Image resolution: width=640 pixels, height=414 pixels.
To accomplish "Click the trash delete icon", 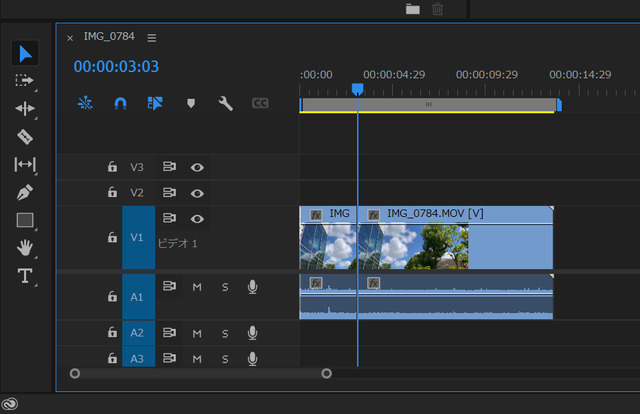I will [438, 9].
